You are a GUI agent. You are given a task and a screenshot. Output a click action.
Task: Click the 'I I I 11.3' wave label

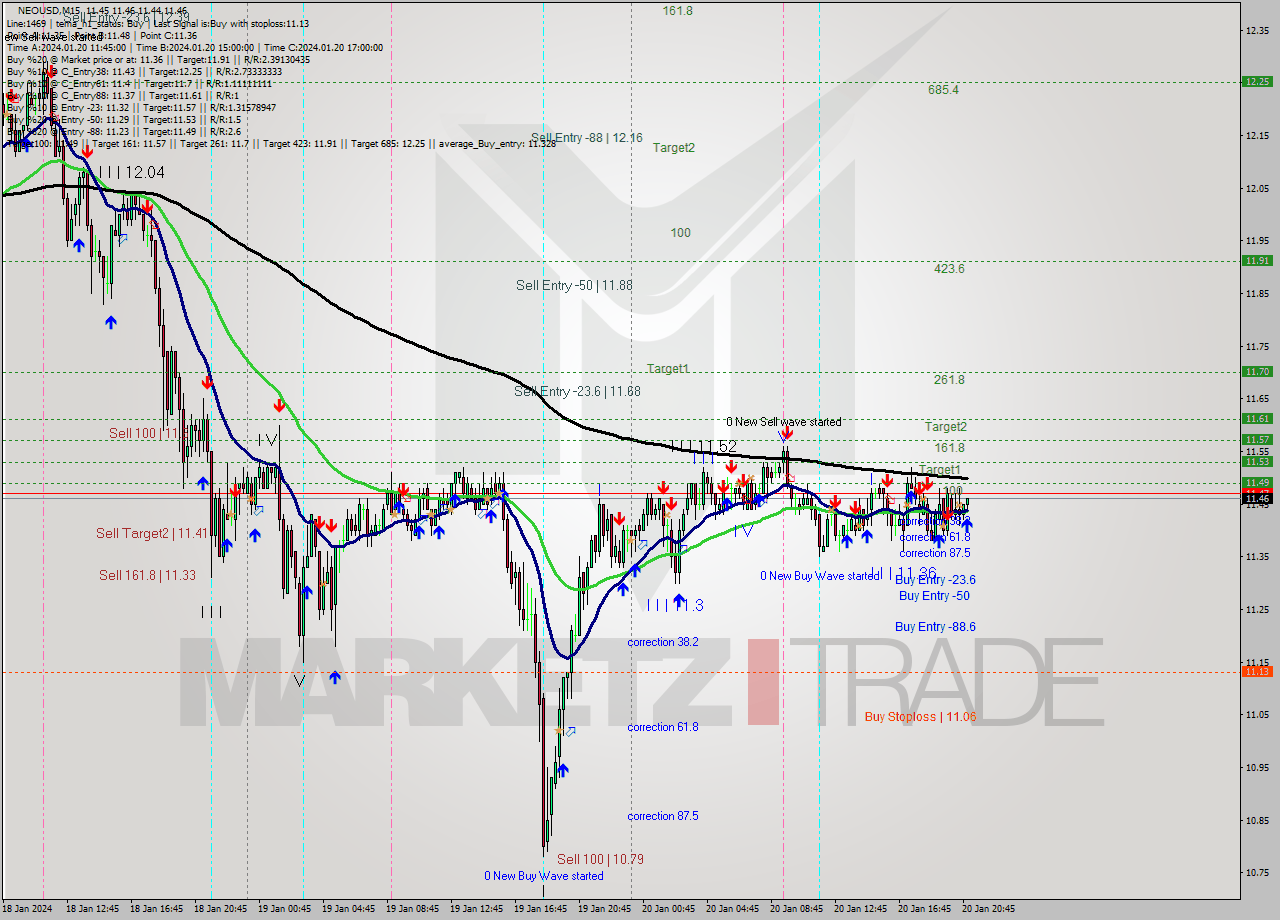coord(675,606)
